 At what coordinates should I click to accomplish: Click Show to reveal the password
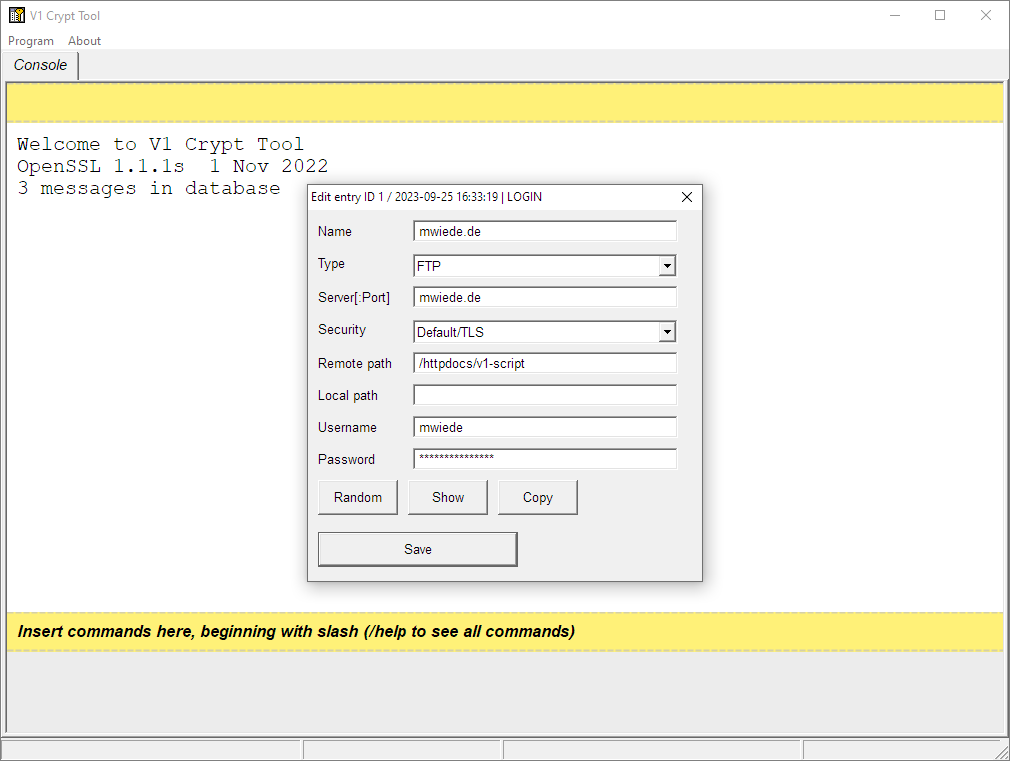(x=448, y=497)
